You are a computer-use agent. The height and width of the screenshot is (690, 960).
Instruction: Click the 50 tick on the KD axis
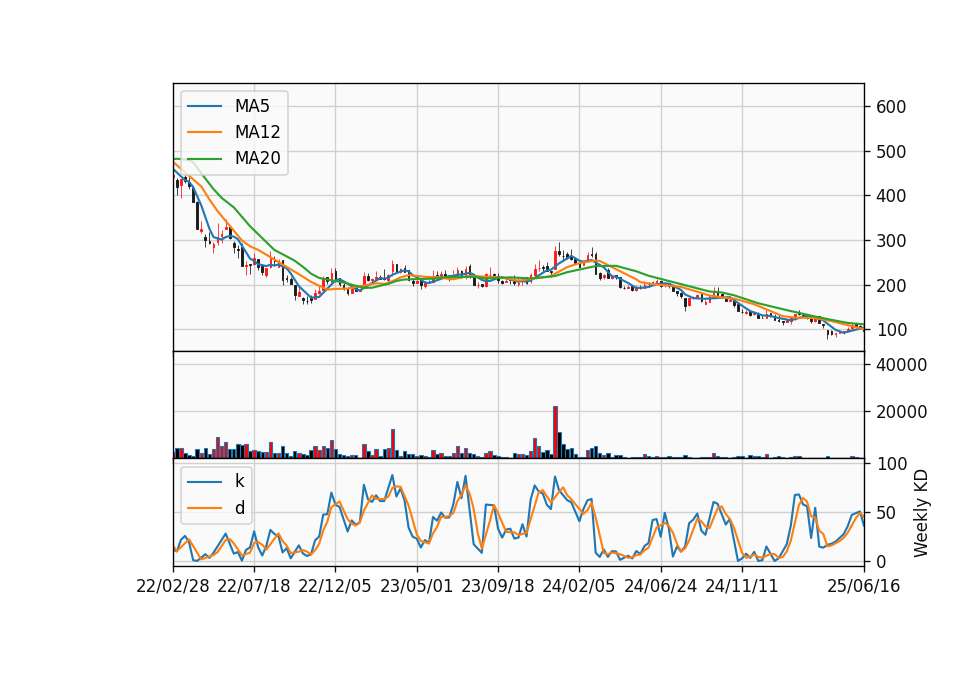pos(887,512)
